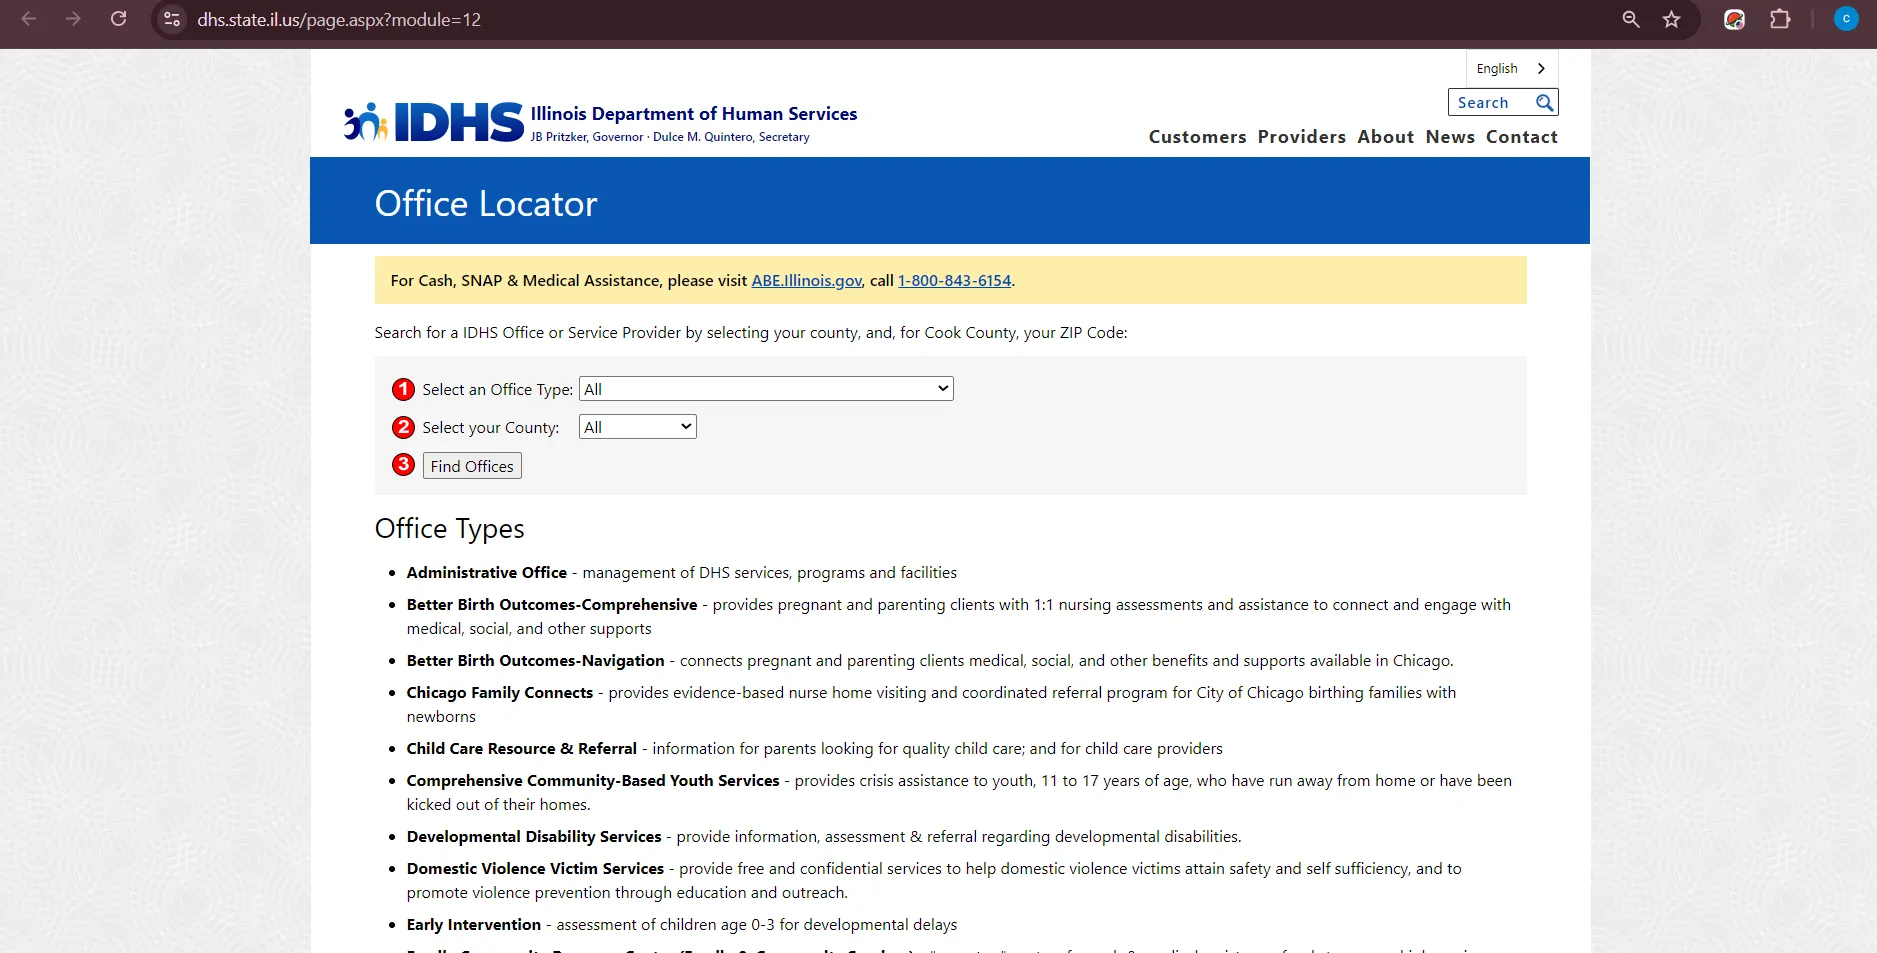Click Better Birth Outcomes-Navigation text
The width and height of the screenshot is (1877, 953).
coord(535,661)
